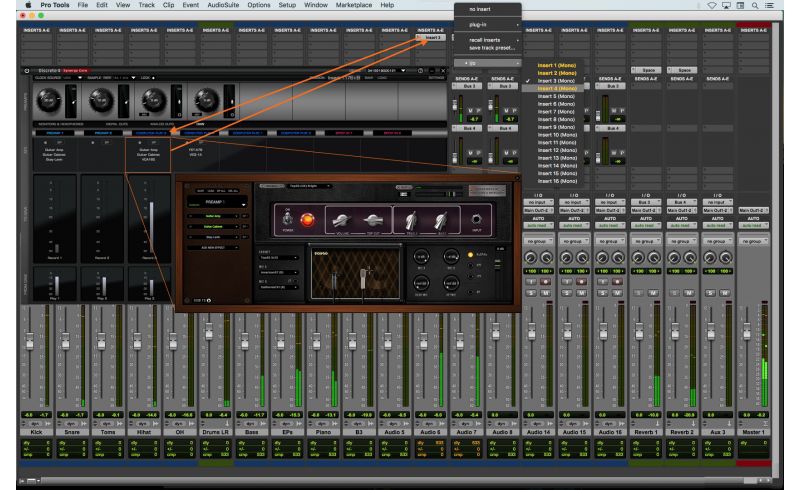Click right pan knob on Reverb 1
Screen dimensions: 800x490
tap(654, 258)
